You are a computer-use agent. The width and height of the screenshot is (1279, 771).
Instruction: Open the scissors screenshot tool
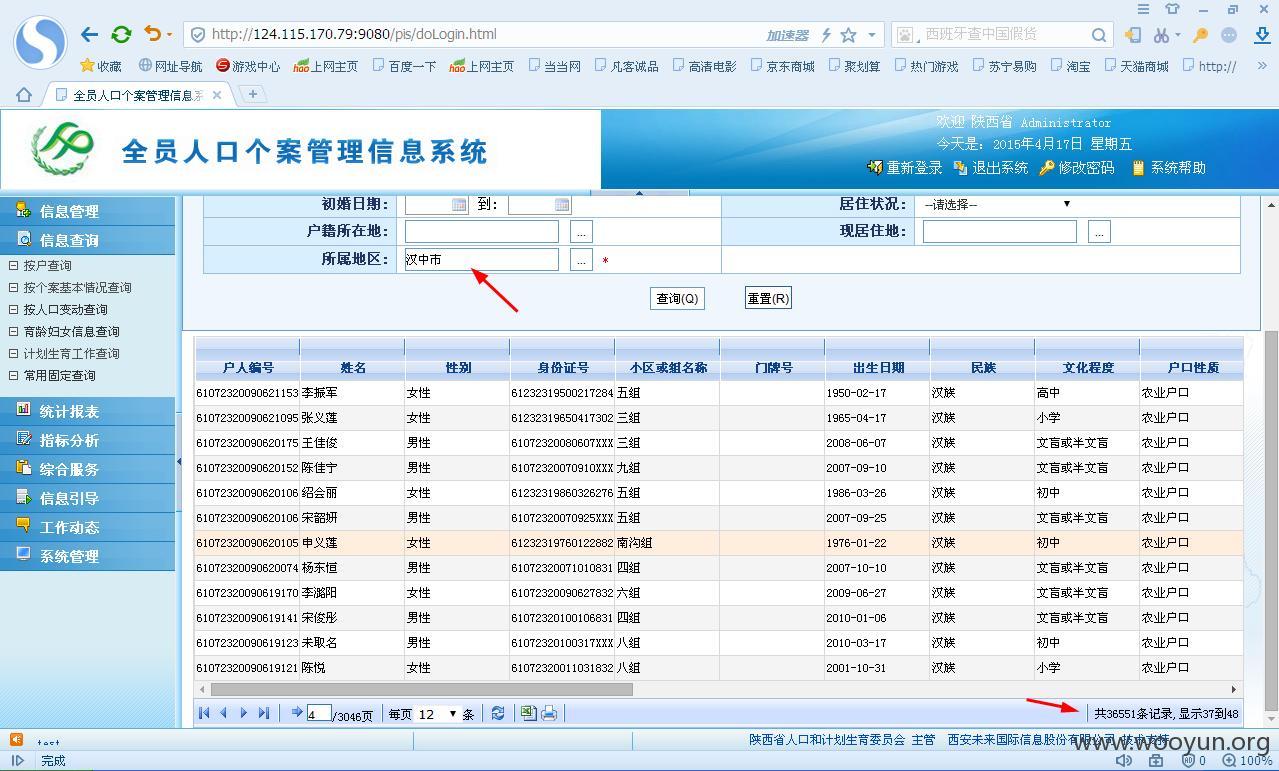click(1160, 35)
